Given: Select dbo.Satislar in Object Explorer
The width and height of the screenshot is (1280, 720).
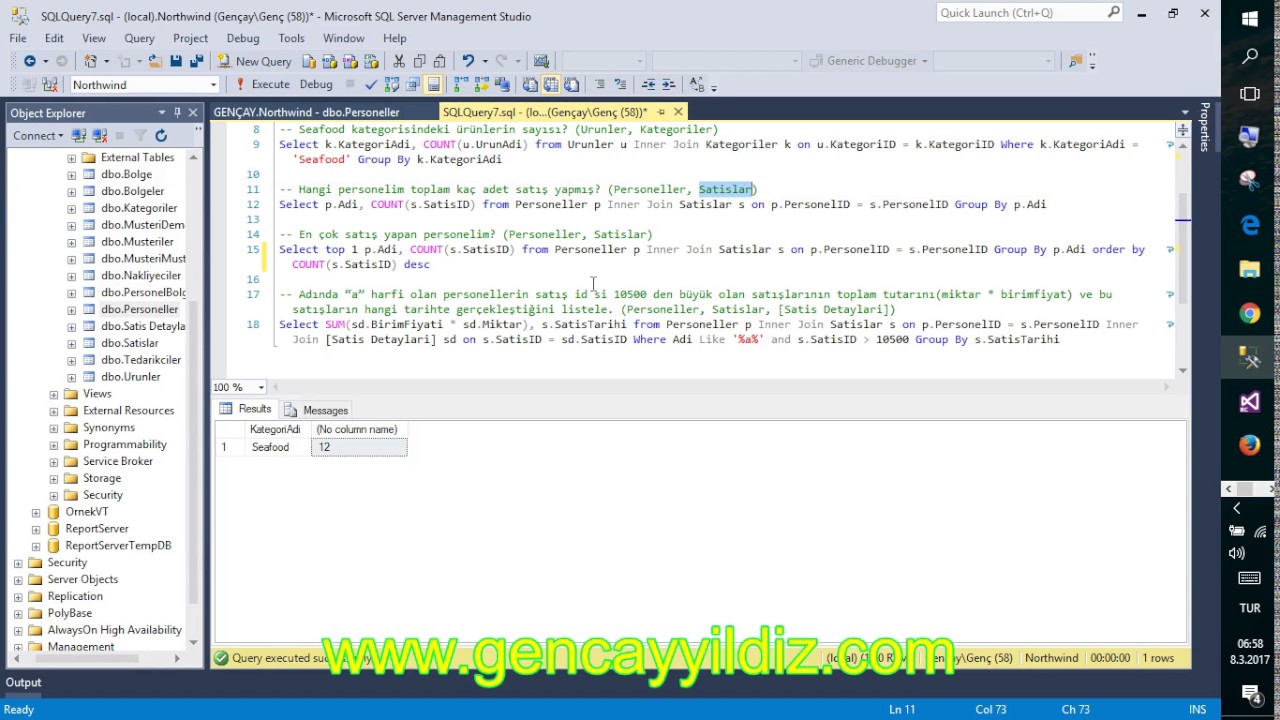Looking at the screenshot, I should click(129, 343).
